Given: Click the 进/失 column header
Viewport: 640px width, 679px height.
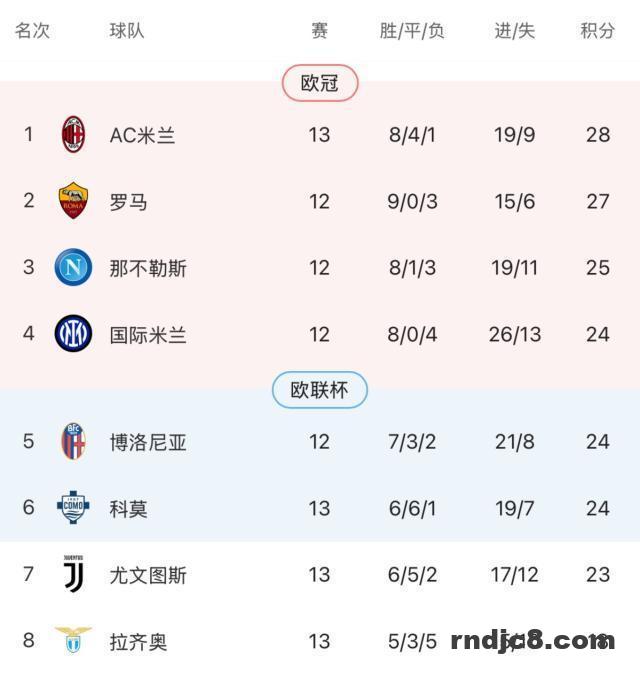Looking at the screenshot, I should coord(515,31).
